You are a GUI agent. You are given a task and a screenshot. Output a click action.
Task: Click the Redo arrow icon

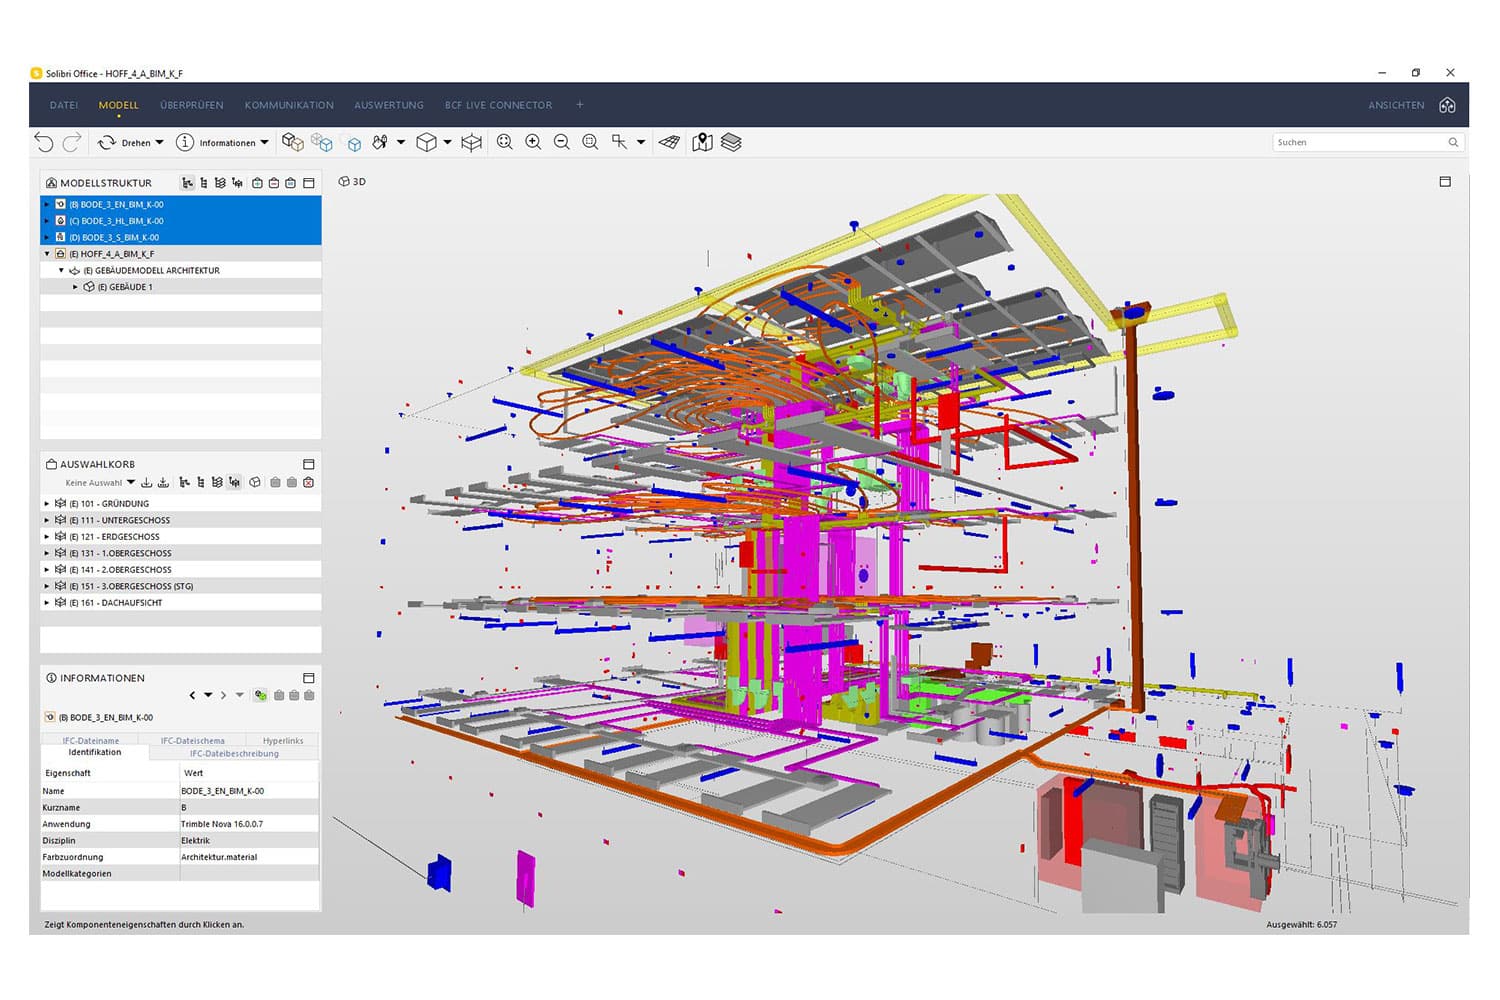coord(72,143)
